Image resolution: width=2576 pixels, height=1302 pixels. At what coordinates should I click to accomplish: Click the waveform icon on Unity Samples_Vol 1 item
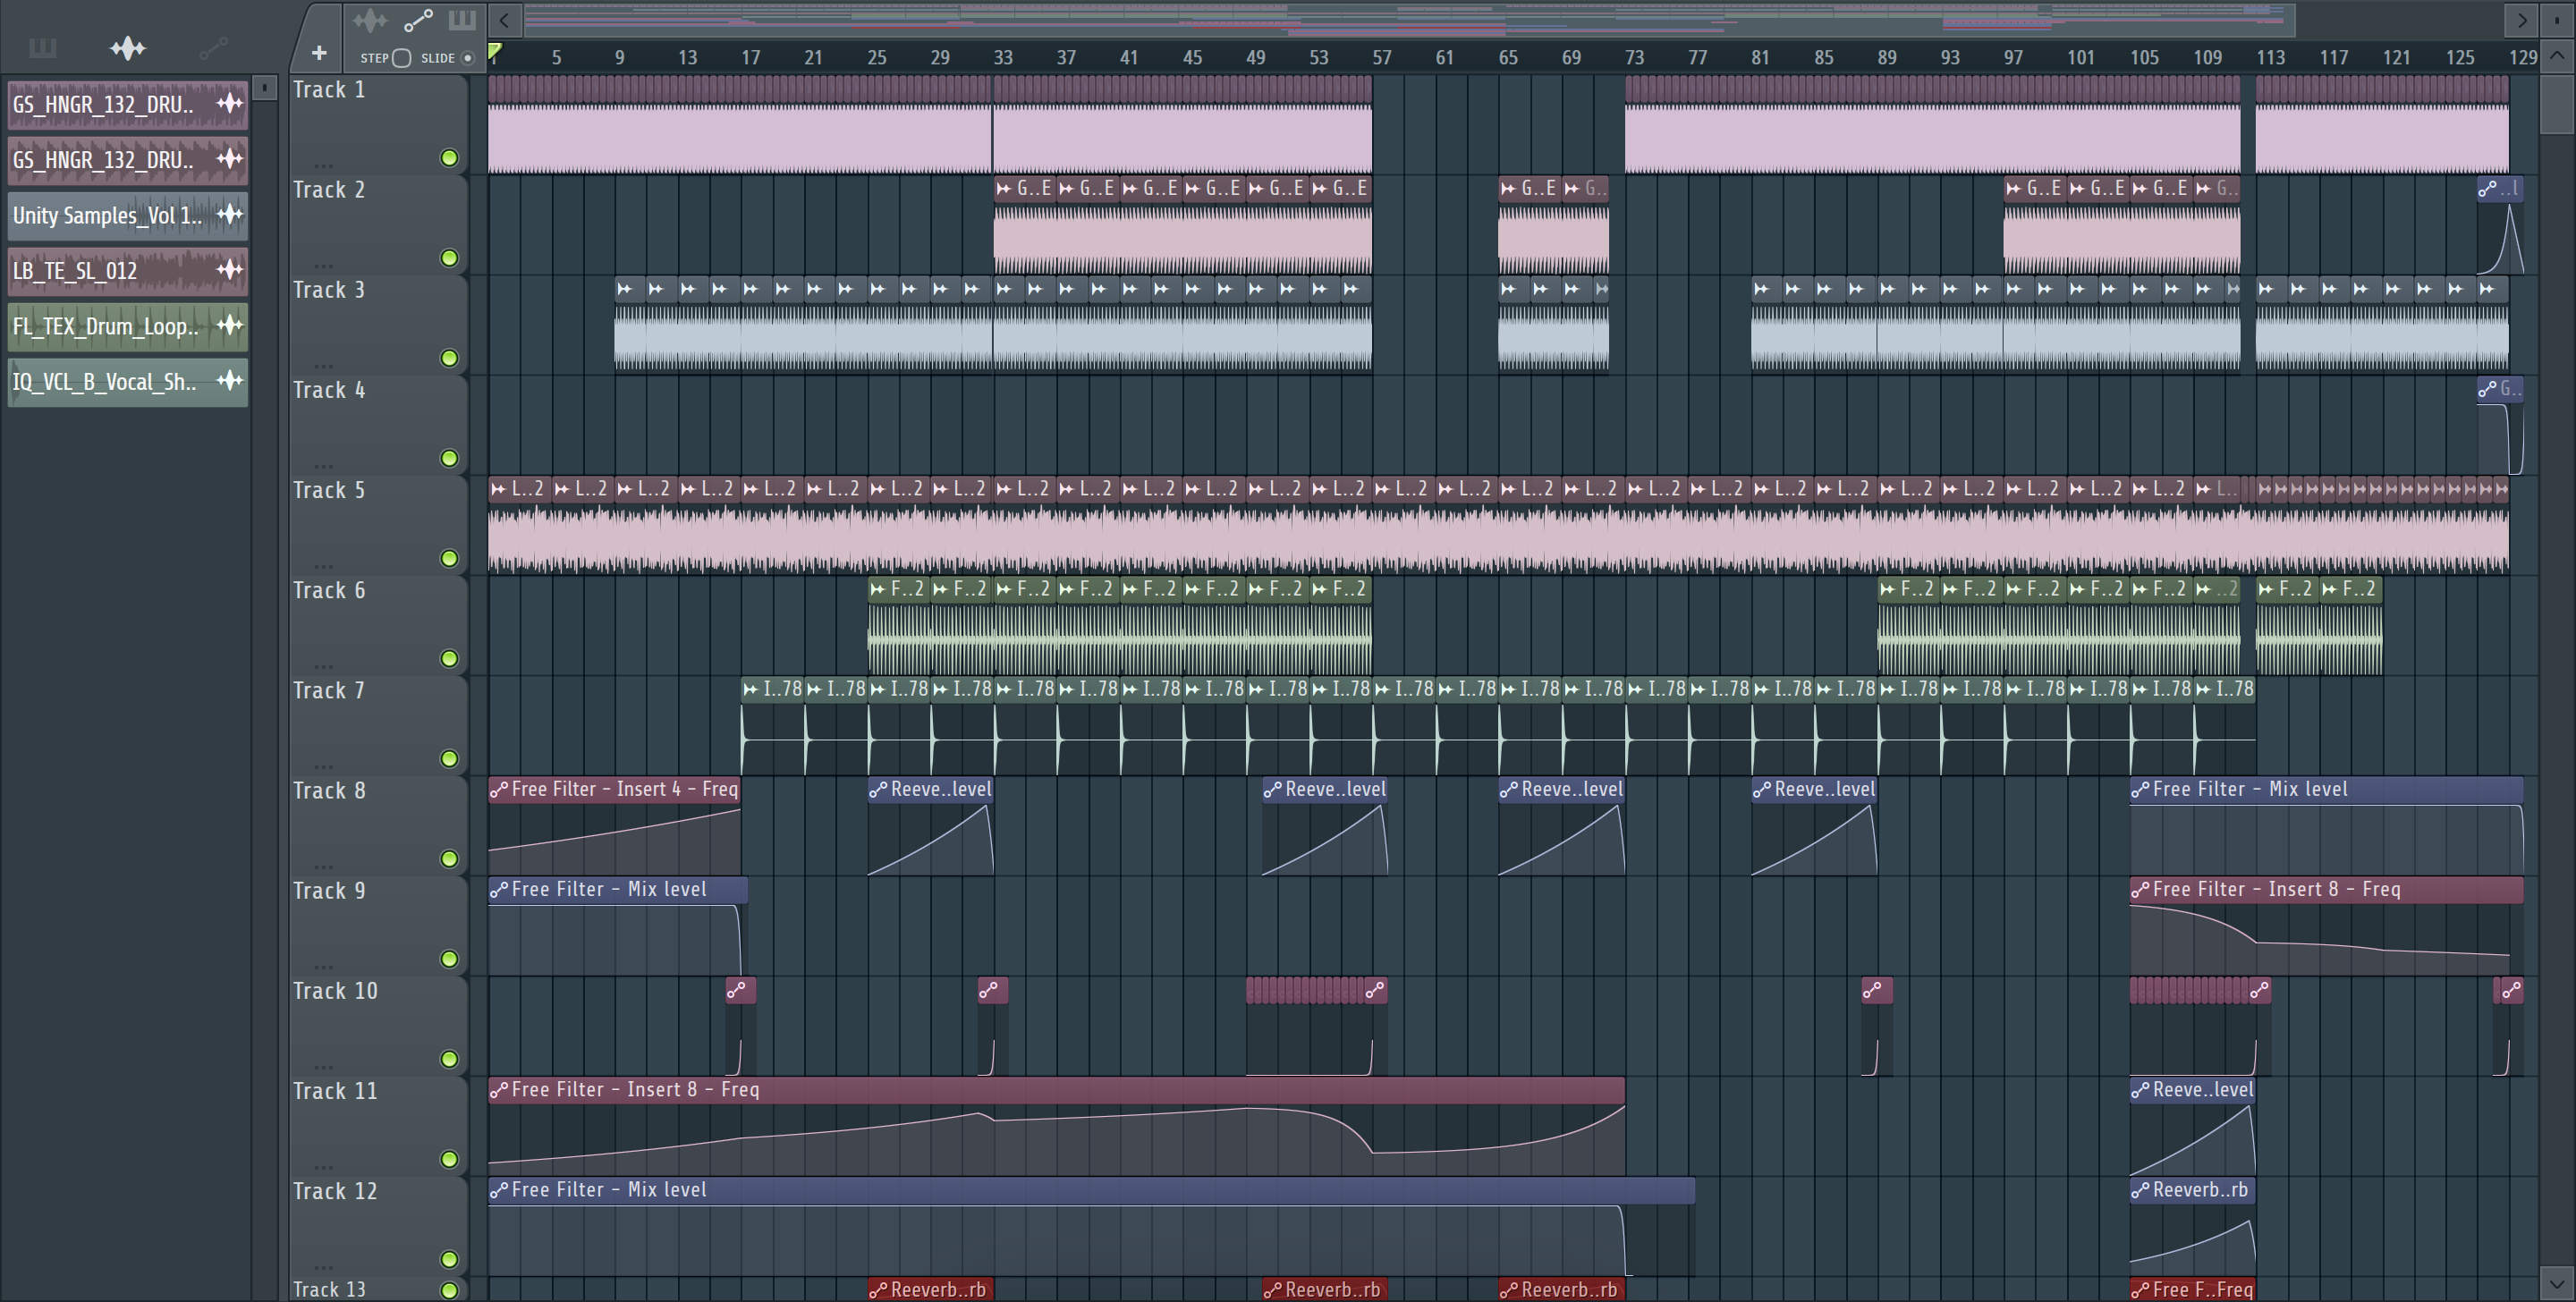click(230, 214)
